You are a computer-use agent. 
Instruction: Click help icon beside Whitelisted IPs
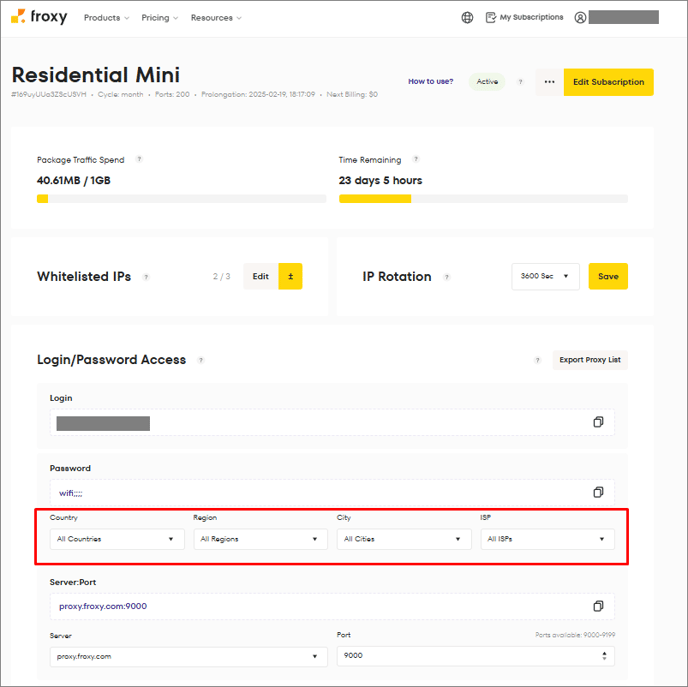pos(146,277)
